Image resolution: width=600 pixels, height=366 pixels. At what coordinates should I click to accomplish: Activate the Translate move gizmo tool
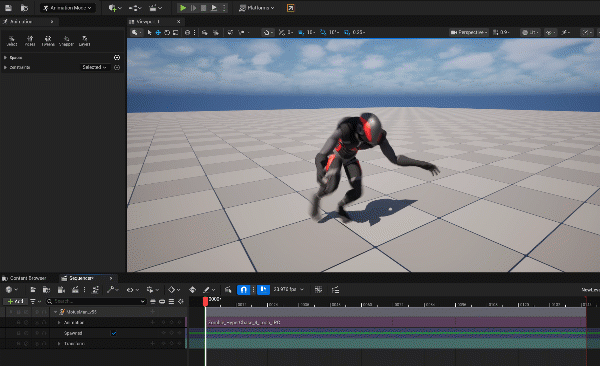pos(158,33)
